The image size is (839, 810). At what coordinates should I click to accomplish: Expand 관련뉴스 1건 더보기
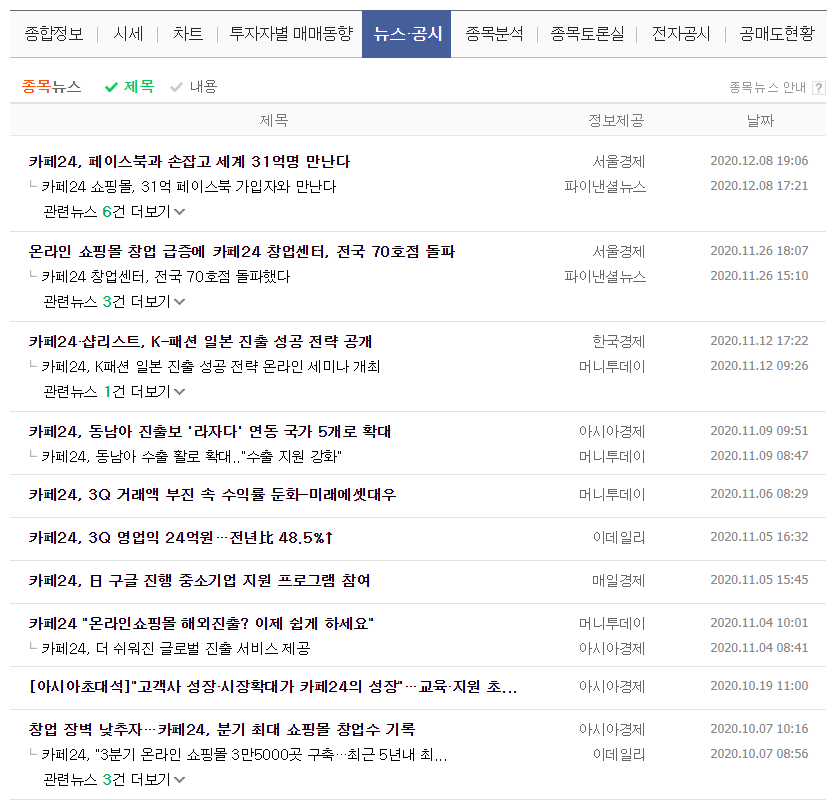(114, 392)
